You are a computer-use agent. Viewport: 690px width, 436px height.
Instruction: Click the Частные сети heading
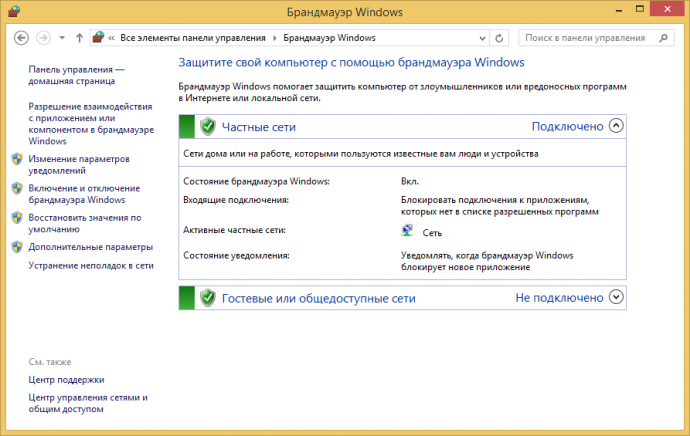259,127
